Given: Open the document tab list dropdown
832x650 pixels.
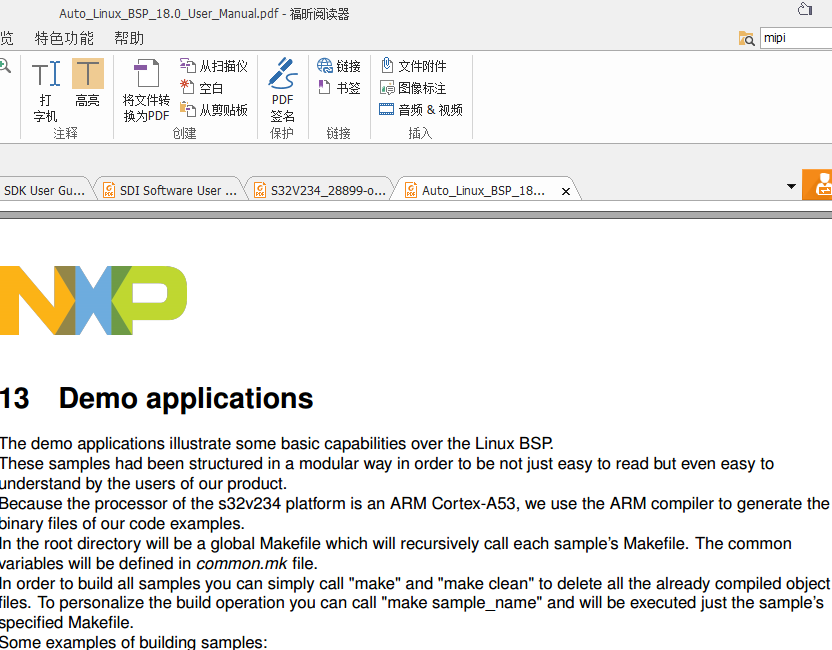Looking at the screenshot, I should [791, 186].
